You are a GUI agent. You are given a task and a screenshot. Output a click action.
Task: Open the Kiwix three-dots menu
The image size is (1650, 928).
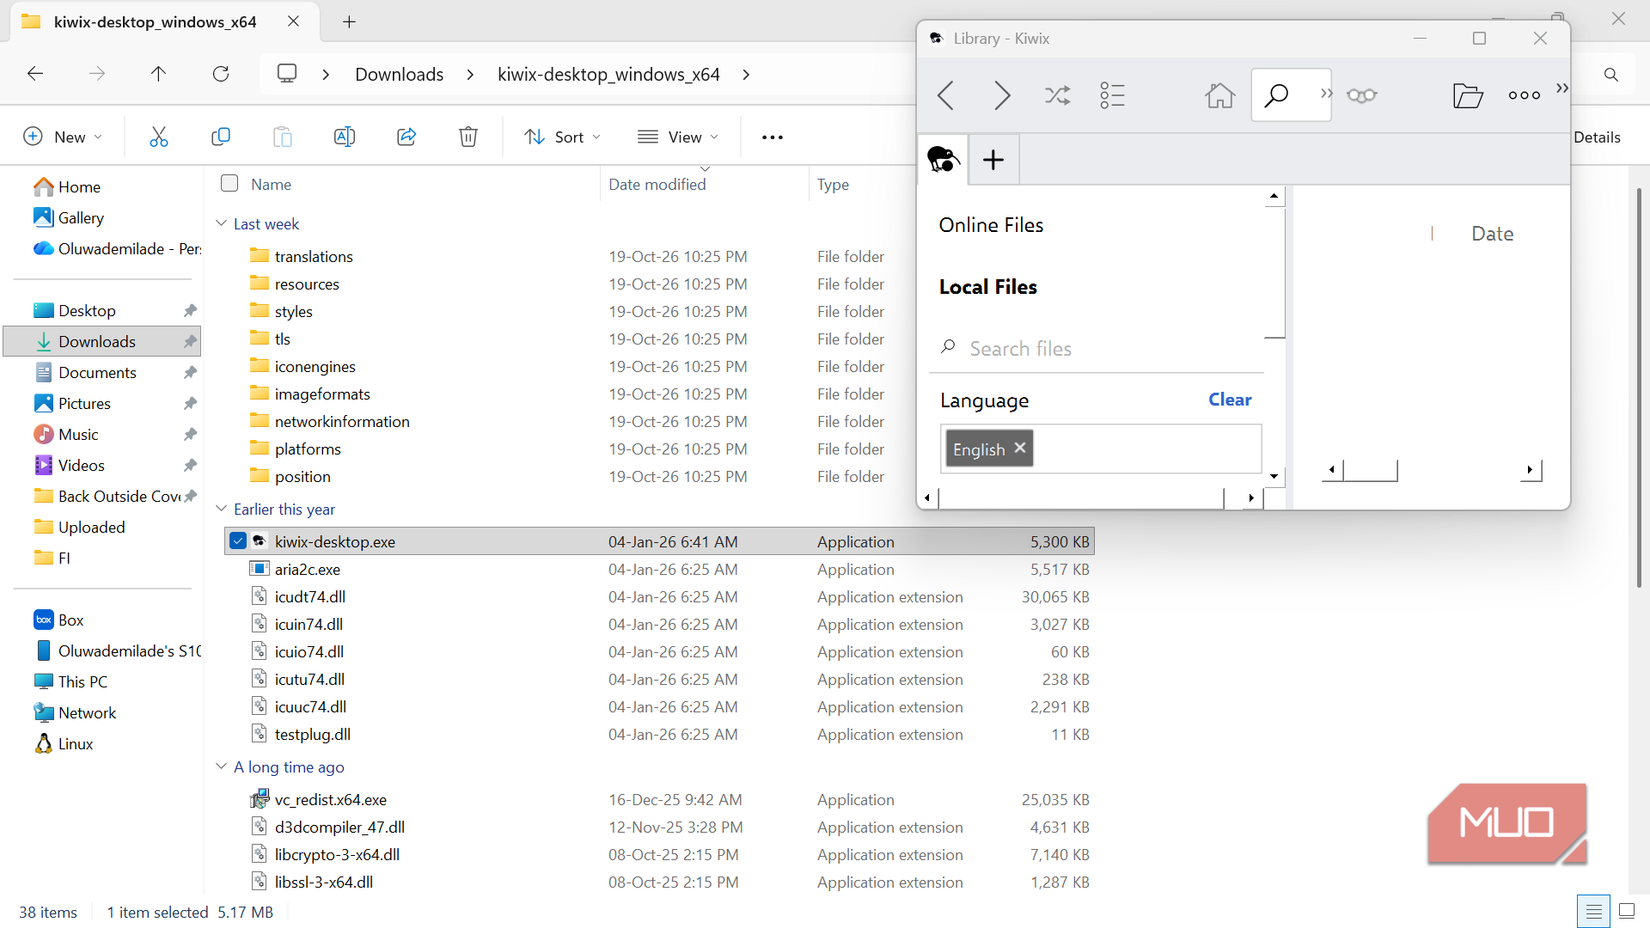[1524, 95]
